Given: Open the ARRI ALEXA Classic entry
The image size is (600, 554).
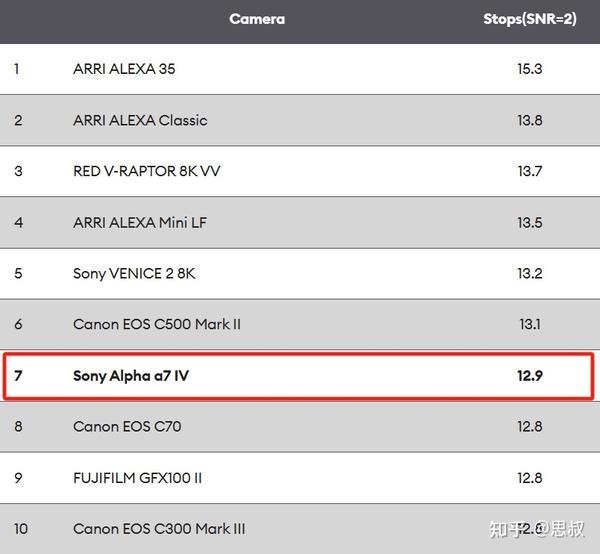Looking at the screenshot, I should coord(140,120).
